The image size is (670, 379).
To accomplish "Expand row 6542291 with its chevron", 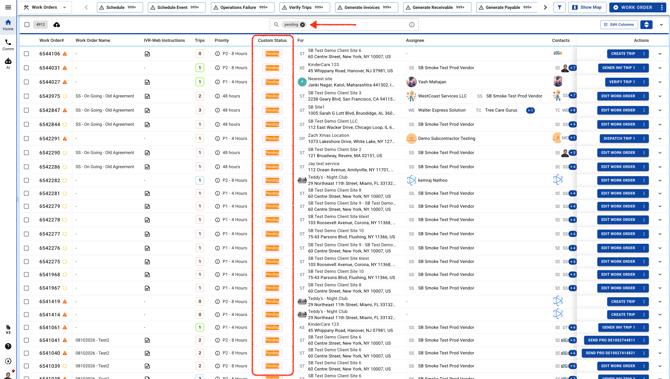I will pyautogui.click(x=660, y=138).
